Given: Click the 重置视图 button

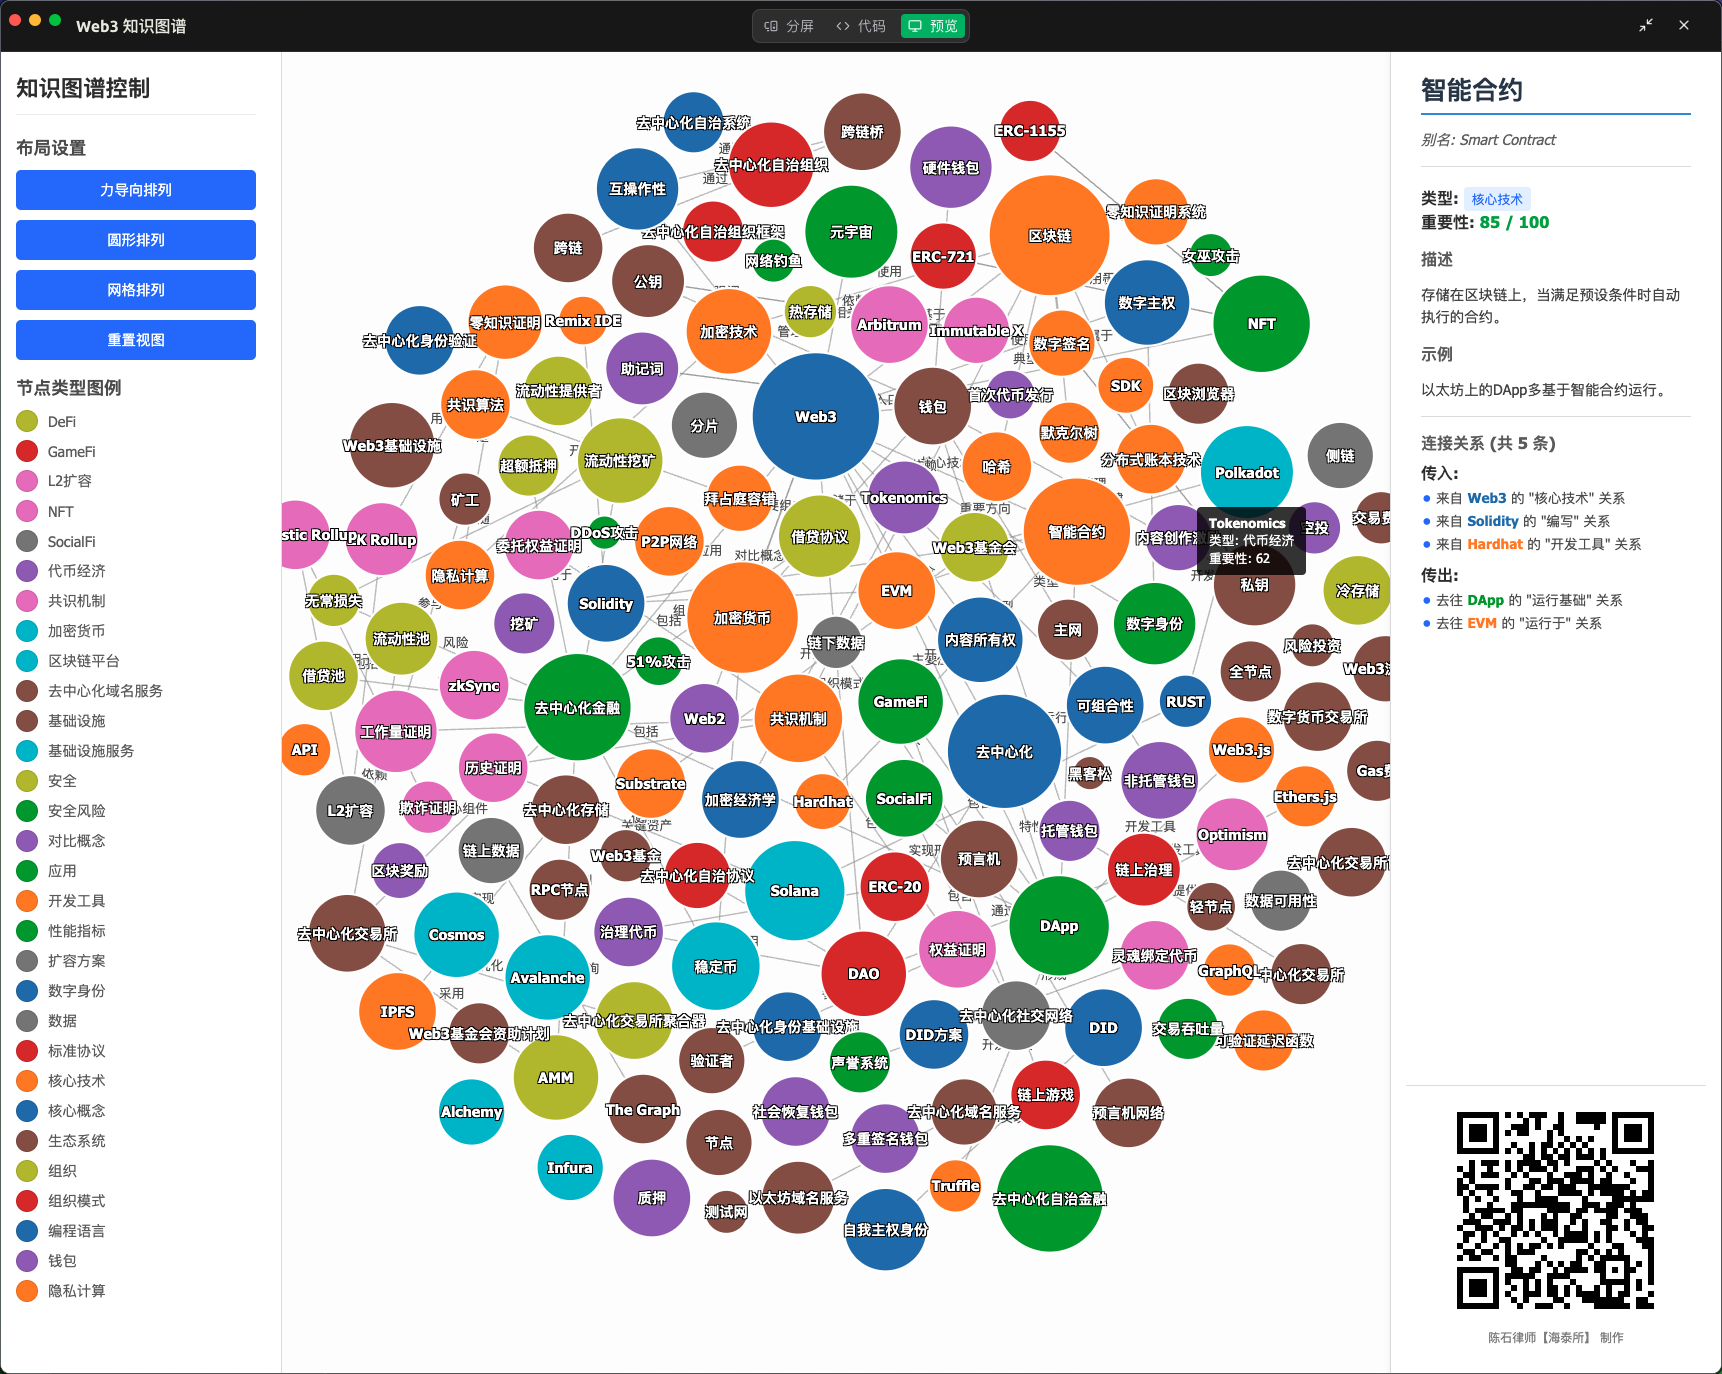Looking at the screenshot, I should click(136, 340).
